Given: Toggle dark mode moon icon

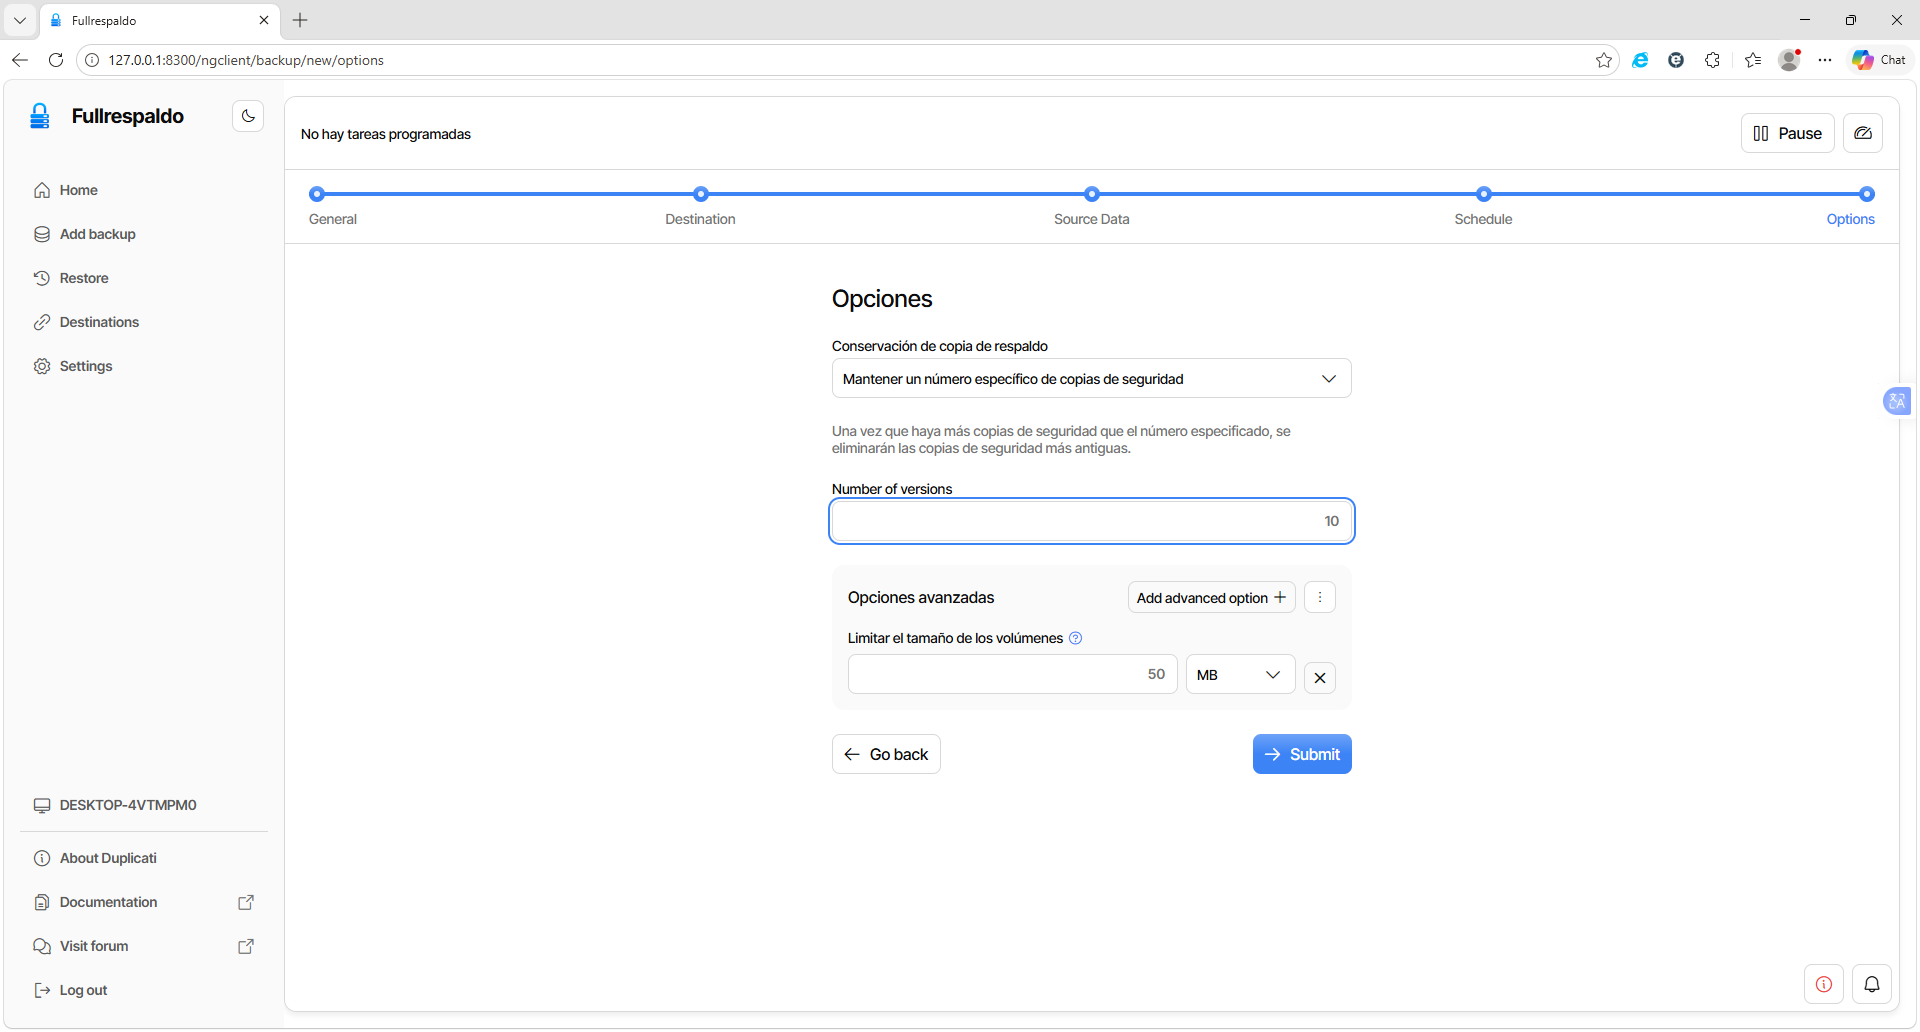Looking at the screenshot, I should [x=248, y=116].
